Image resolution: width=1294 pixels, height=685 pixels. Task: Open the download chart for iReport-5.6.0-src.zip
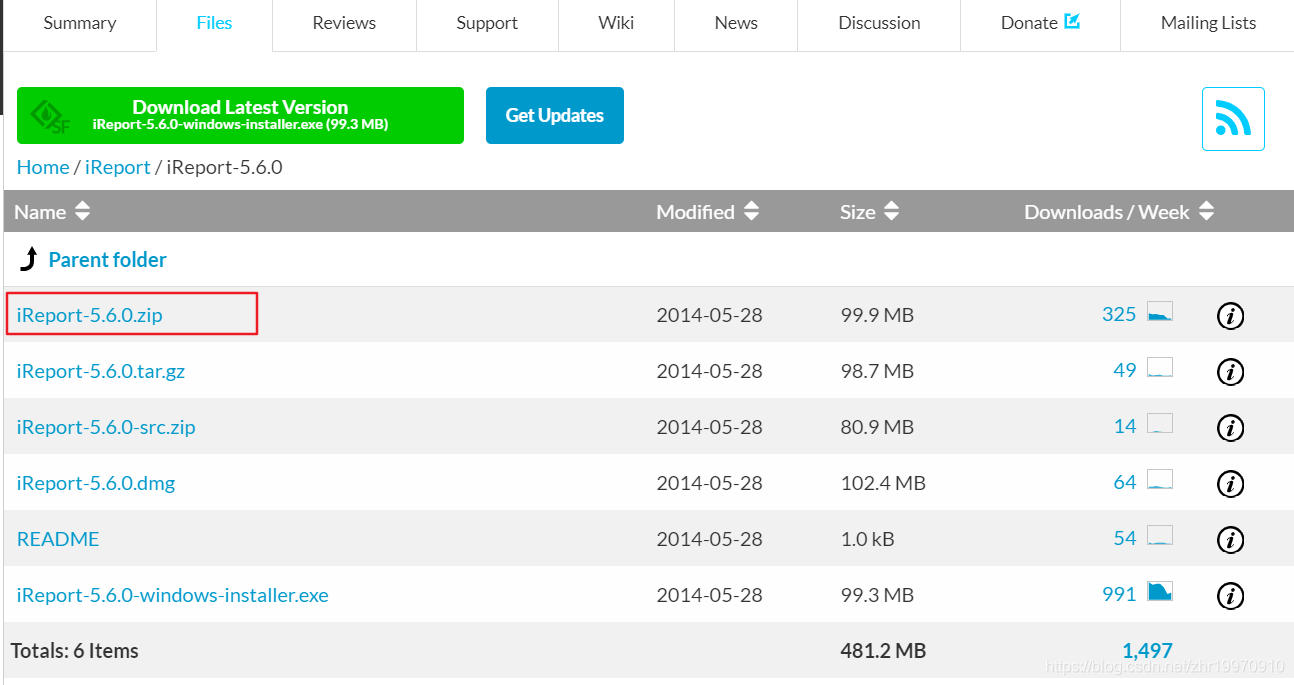pyautogui.click(x=1160, y=423)
